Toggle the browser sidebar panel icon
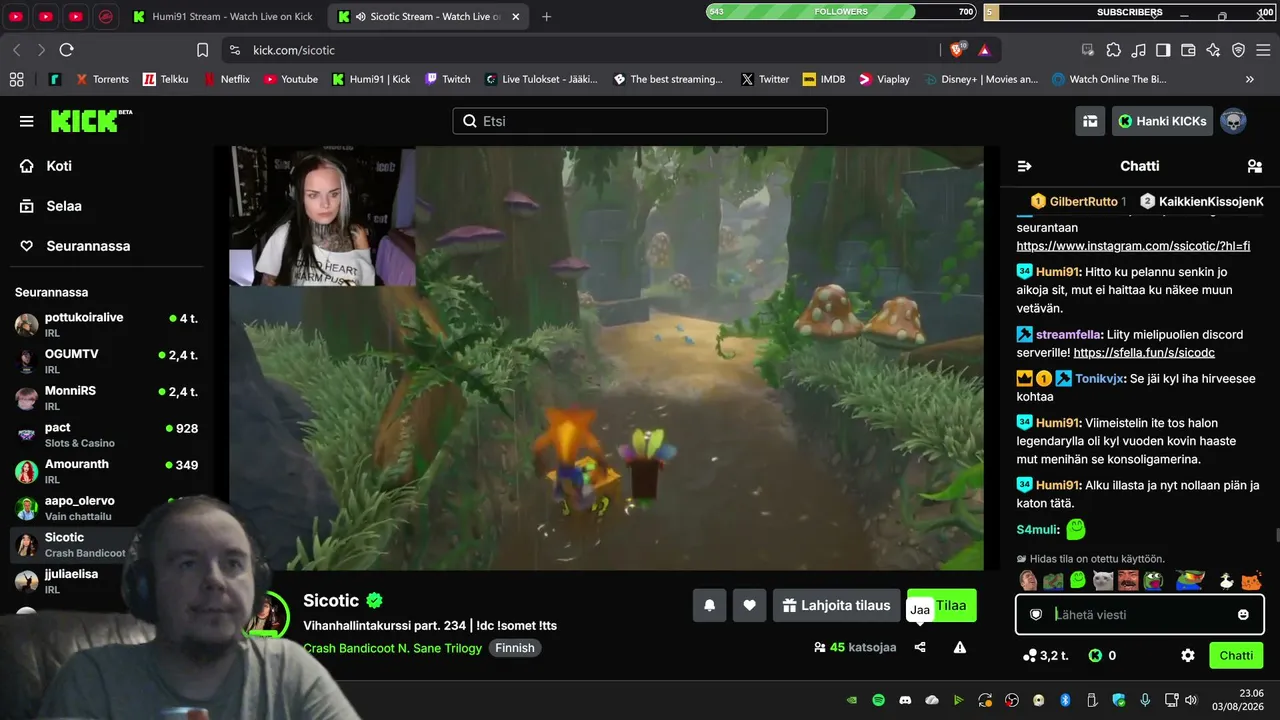The image size is (1280, 720). pyautogui.click(x=1163, y=50)
